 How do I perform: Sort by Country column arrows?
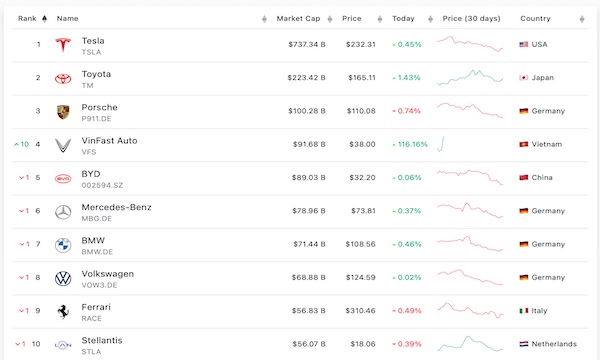(582, 19)
